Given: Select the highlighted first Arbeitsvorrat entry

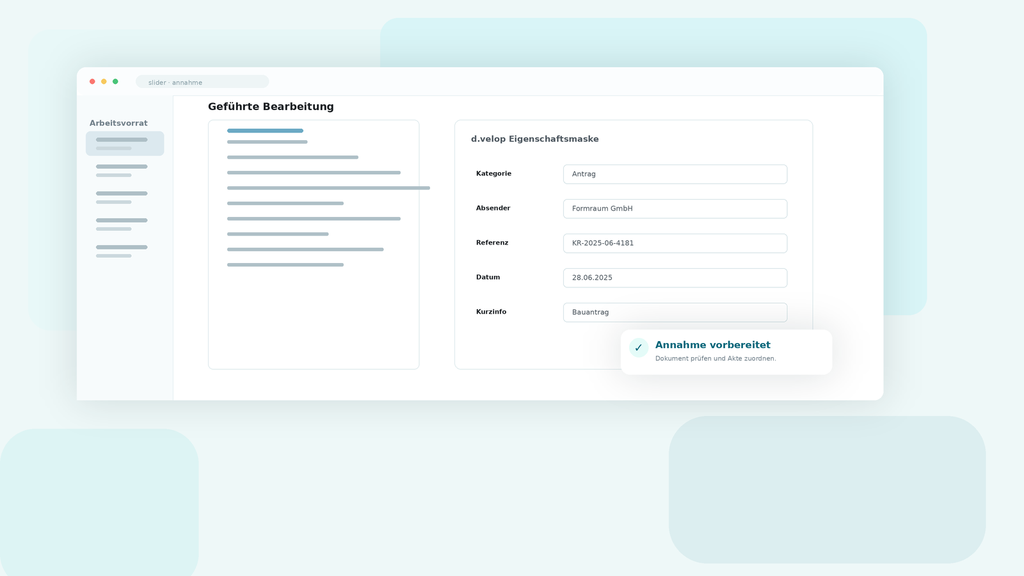Looking at the screenshot, I should tap(125, 144).
